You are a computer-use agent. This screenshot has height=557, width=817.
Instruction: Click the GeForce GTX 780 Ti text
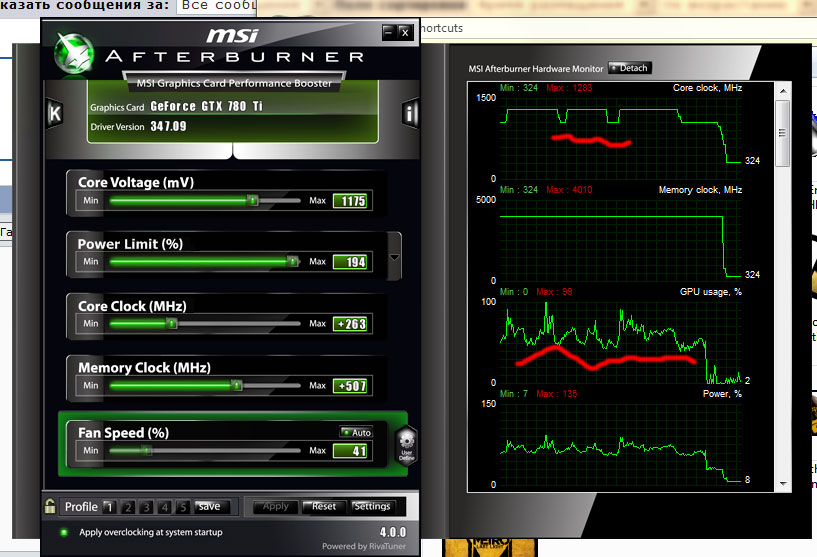coord(206,106)
